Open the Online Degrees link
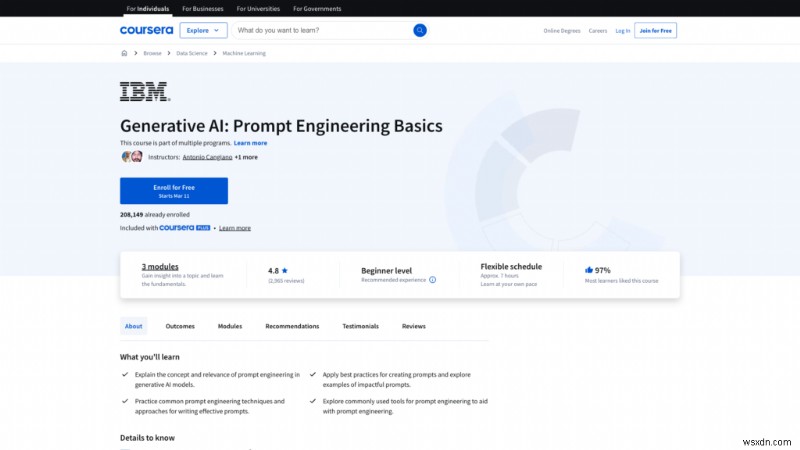Viewport: 800px width, 450px height. [562, 31]
